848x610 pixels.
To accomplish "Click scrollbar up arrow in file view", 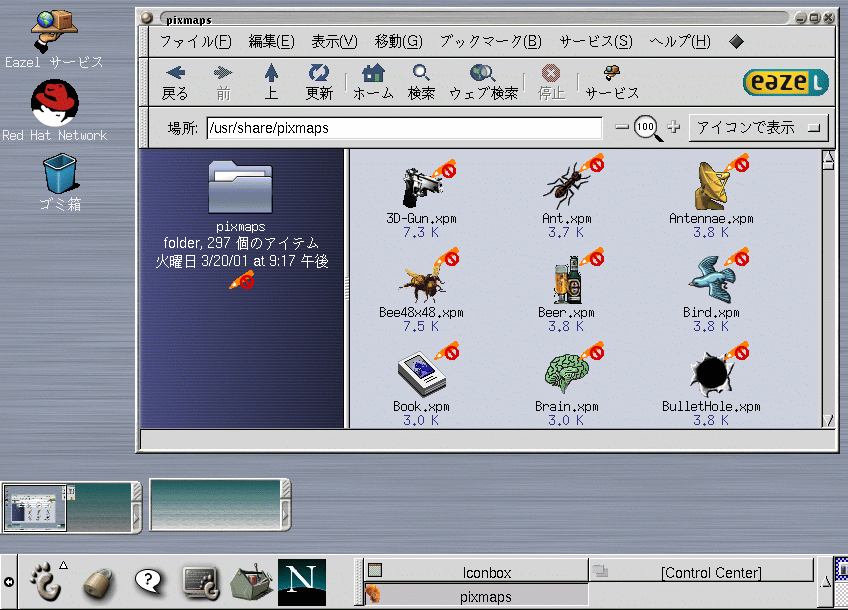I will click(828, 158).
